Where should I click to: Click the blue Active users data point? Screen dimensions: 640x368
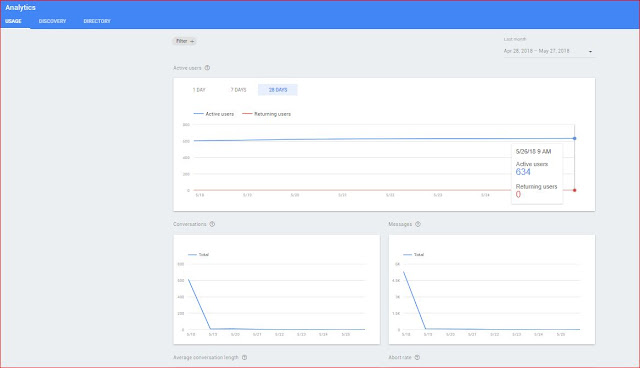click(x=574, y=139)
